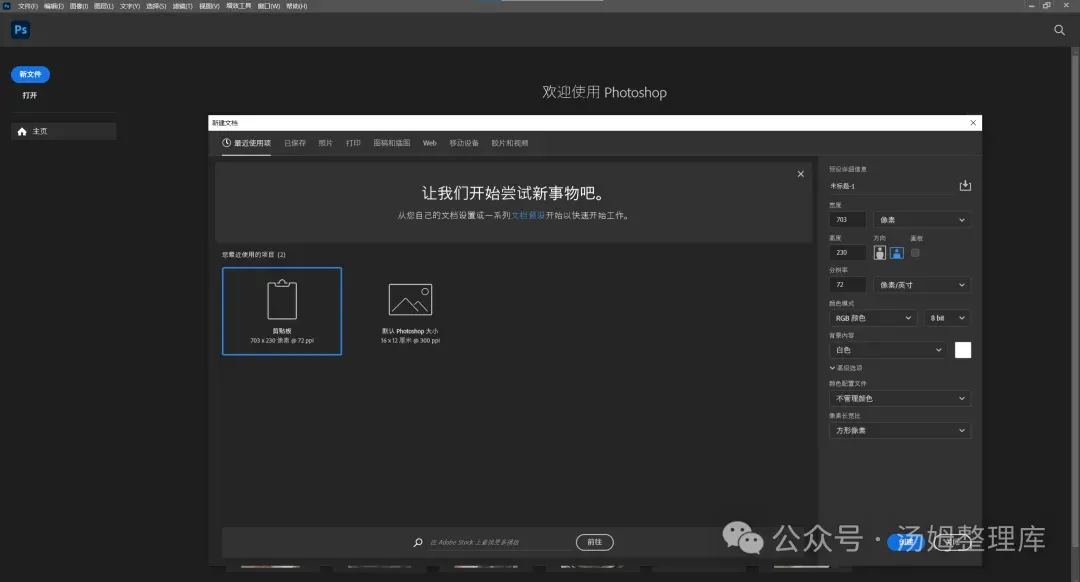Follow the 文档预设 link

click(528, 216)
